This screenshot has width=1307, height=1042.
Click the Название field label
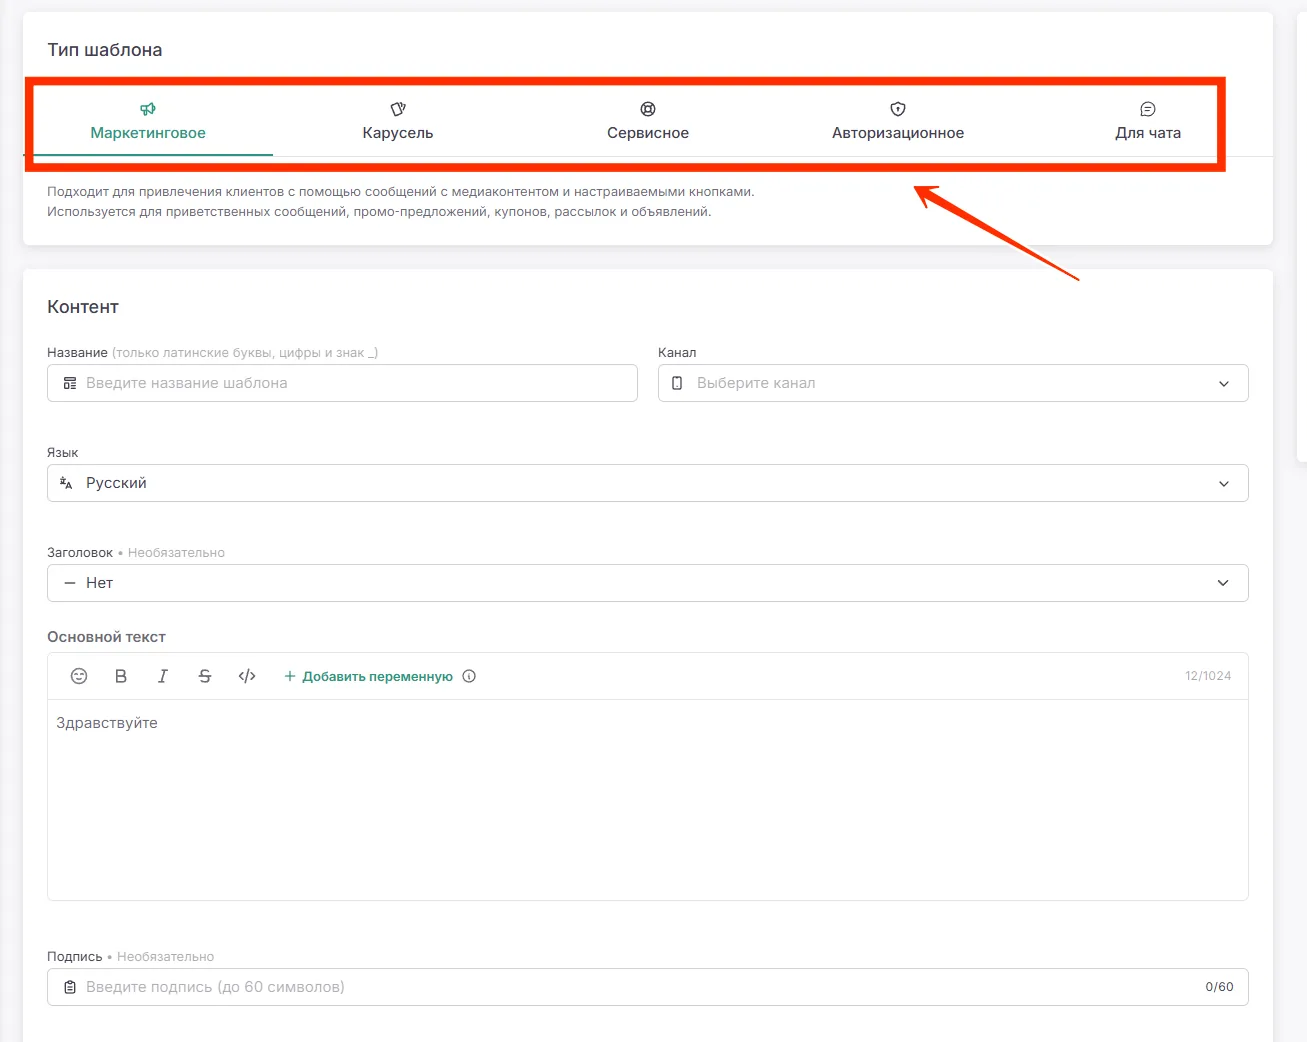[x=77, y=353]
